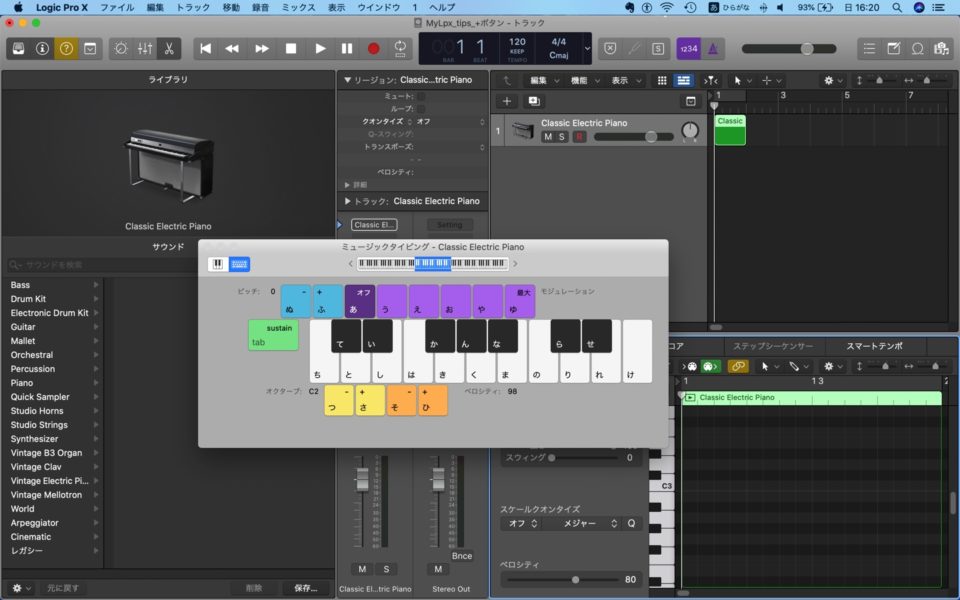Go to beginning of project
This screenshot has width=960, height=600.
(x=206, y=48)
